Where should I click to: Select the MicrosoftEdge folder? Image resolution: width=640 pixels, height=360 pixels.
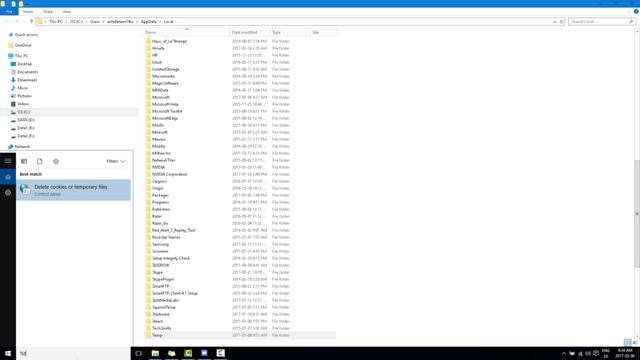tap(165, 118)
